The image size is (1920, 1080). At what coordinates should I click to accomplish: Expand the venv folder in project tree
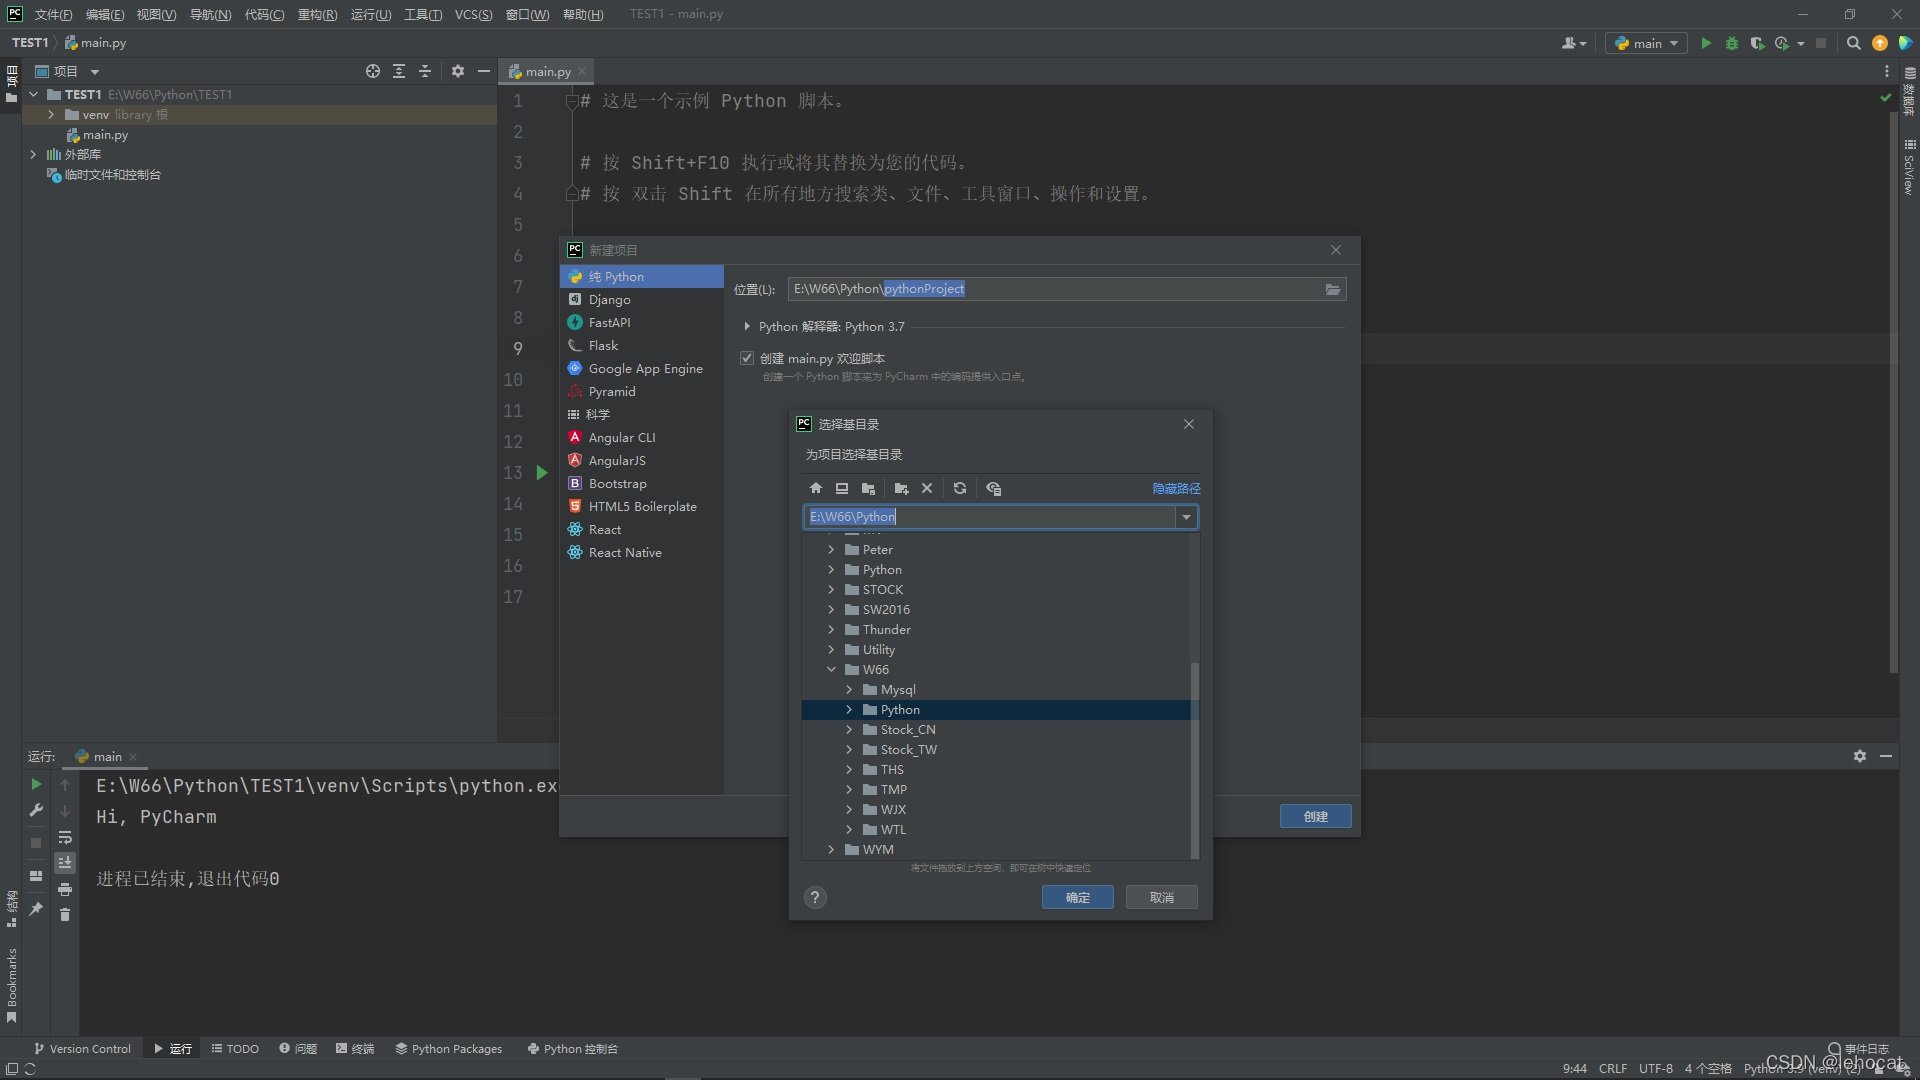click(51, 115)
